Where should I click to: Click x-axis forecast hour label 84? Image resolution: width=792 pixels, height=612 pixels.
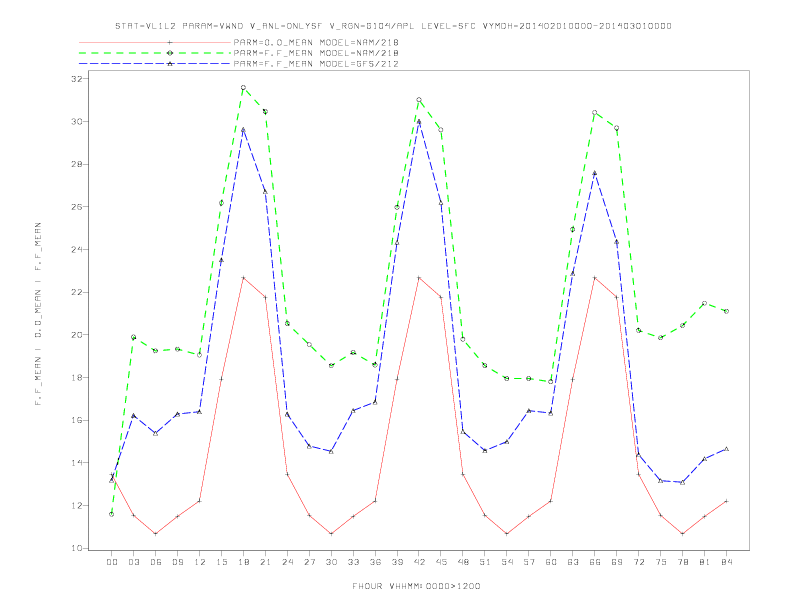[x=726, y=562]
